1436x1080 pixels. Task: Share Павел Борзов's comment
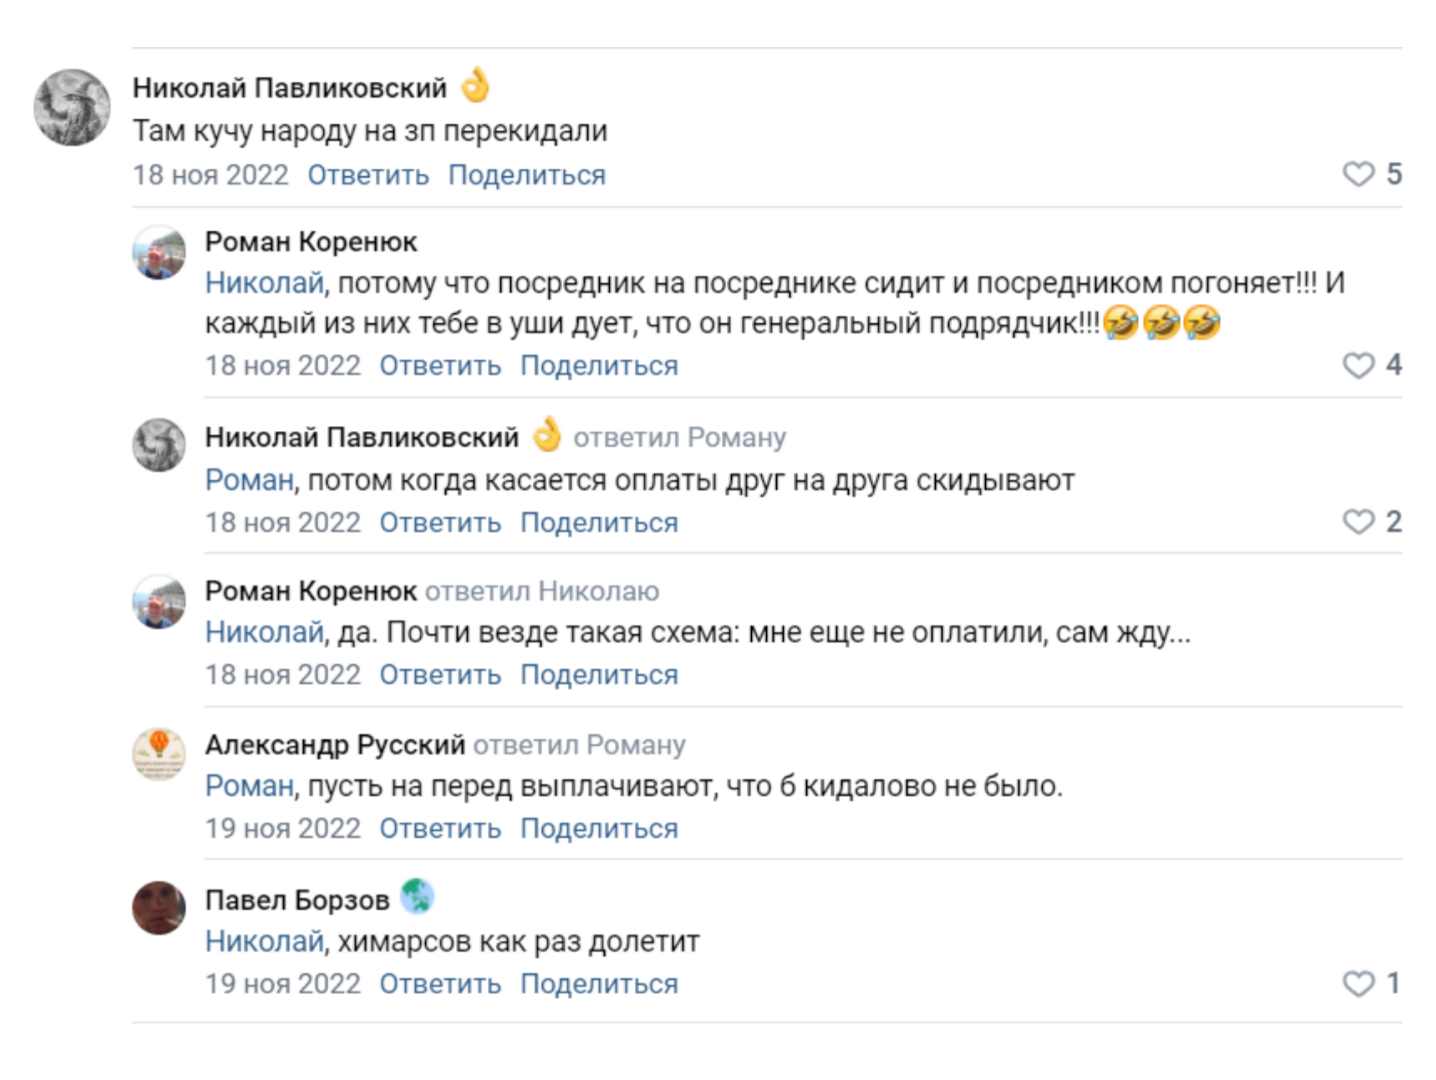599,984
